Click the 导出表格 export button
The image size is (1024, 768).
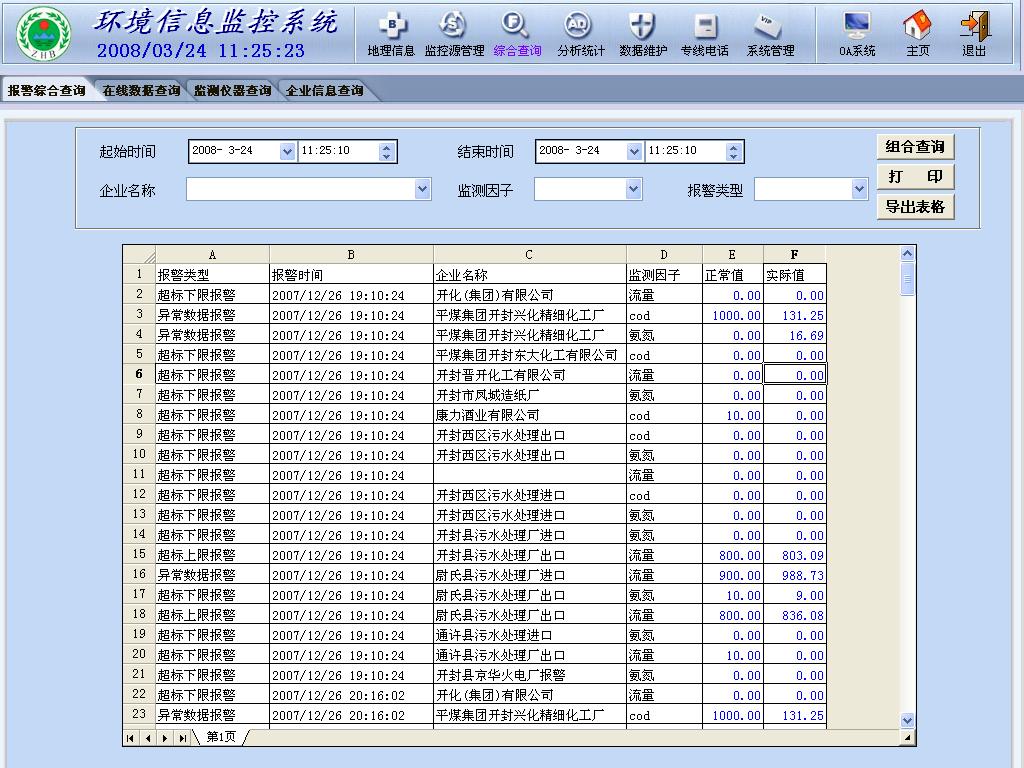(915, 207)
